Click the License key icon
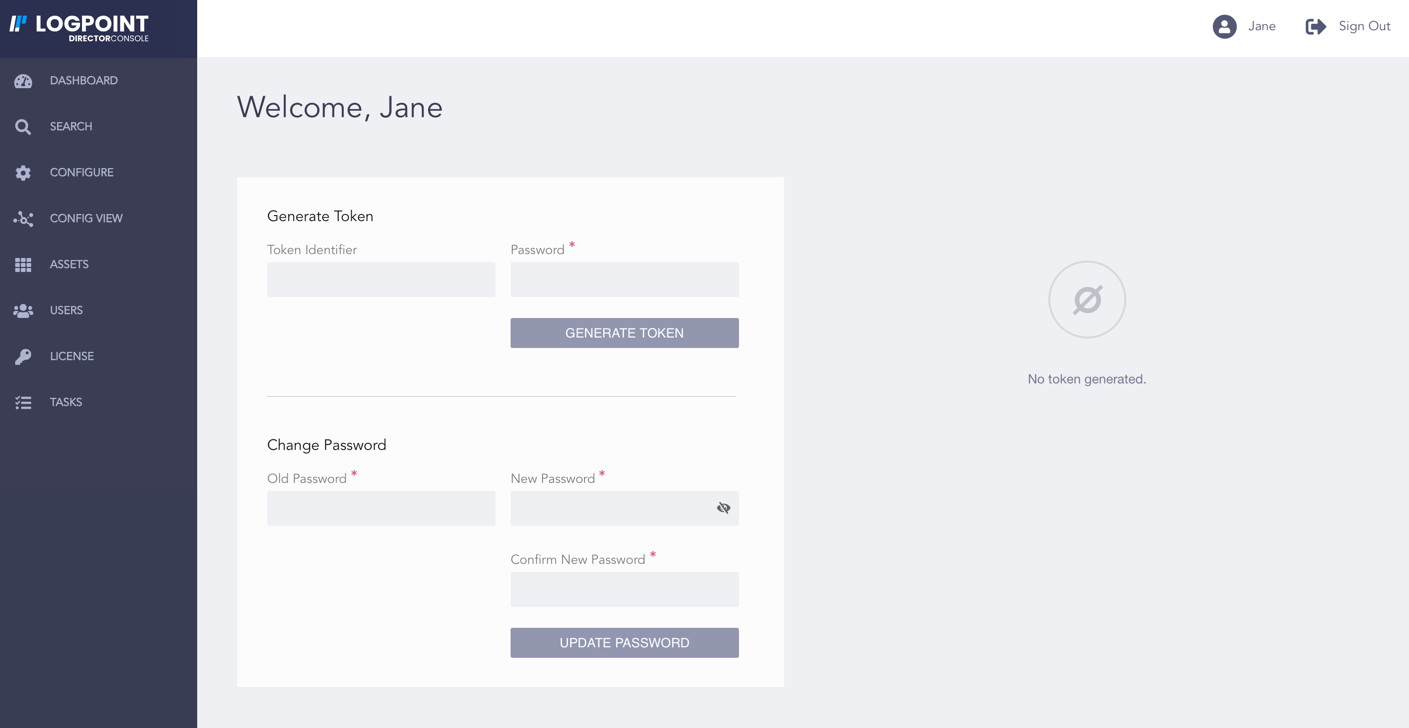 click(x=23, y=357)
